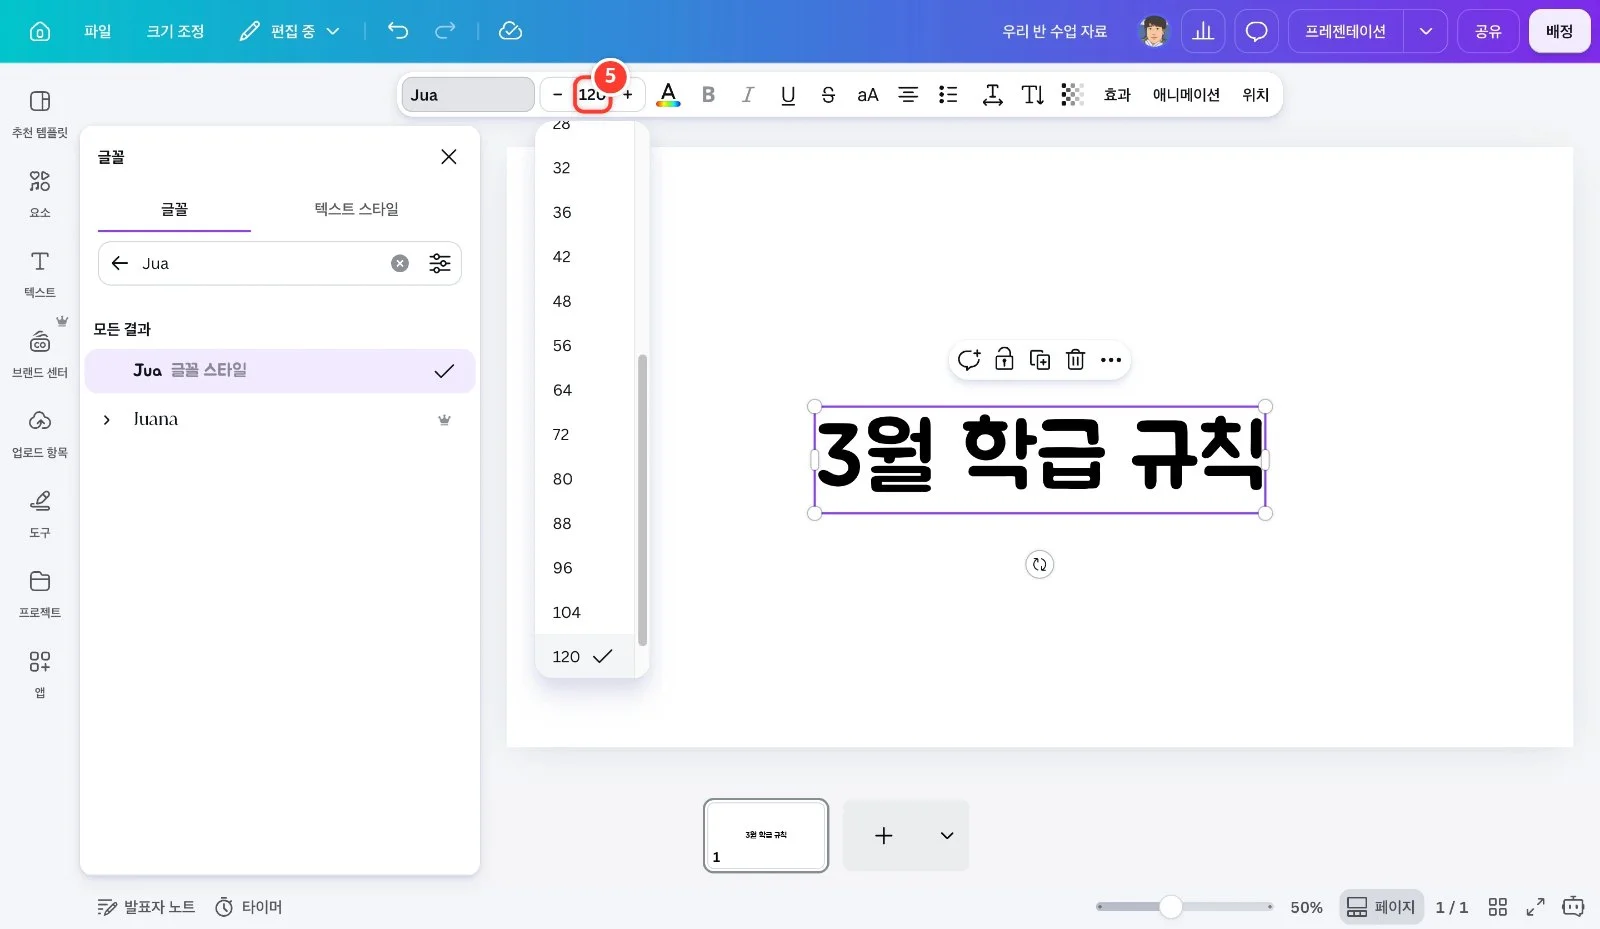Redo the last action
The width and height of the screenshot is (1600, 929).
[x=445, y=31]
